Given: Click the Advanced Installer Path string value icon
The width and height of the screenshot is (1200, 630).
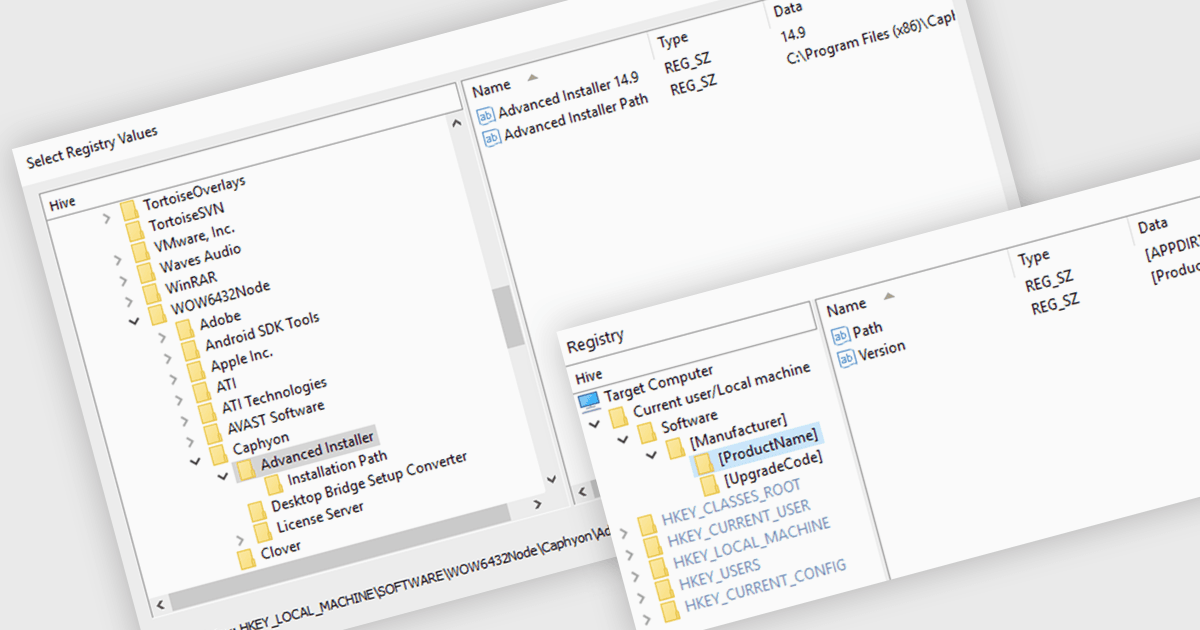Looking at the screenshot, I should [x=491, y=137].
